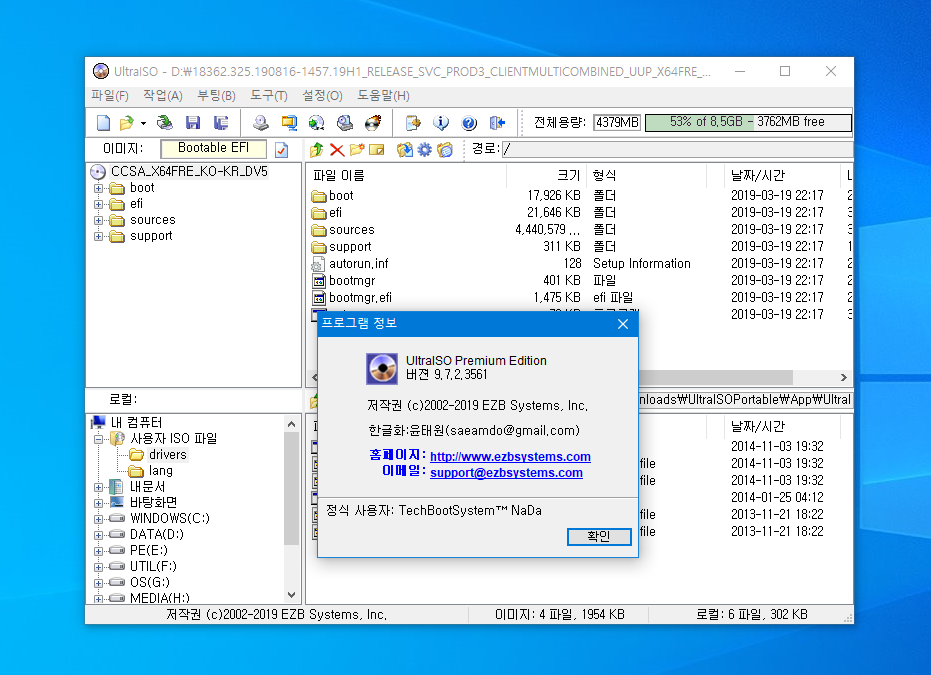This screenshot has height=675, width=931.
Task: Click the Exit door icon in toolbar
Action: 497,122
